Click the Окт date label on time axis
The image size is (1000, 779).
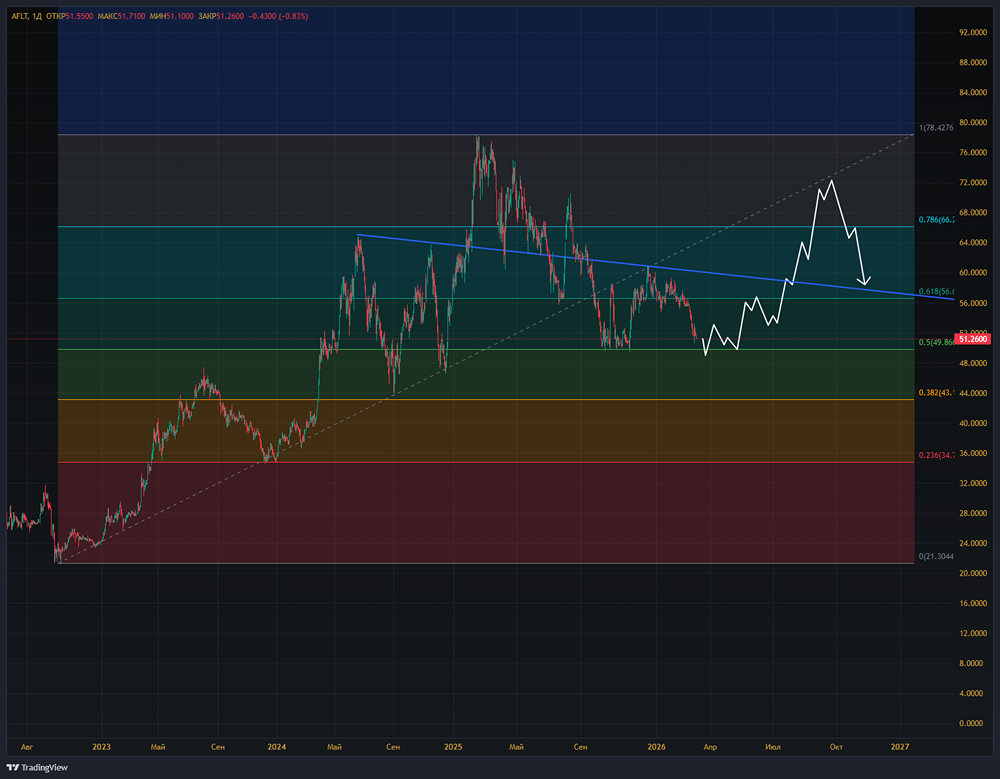coord(836,746)
